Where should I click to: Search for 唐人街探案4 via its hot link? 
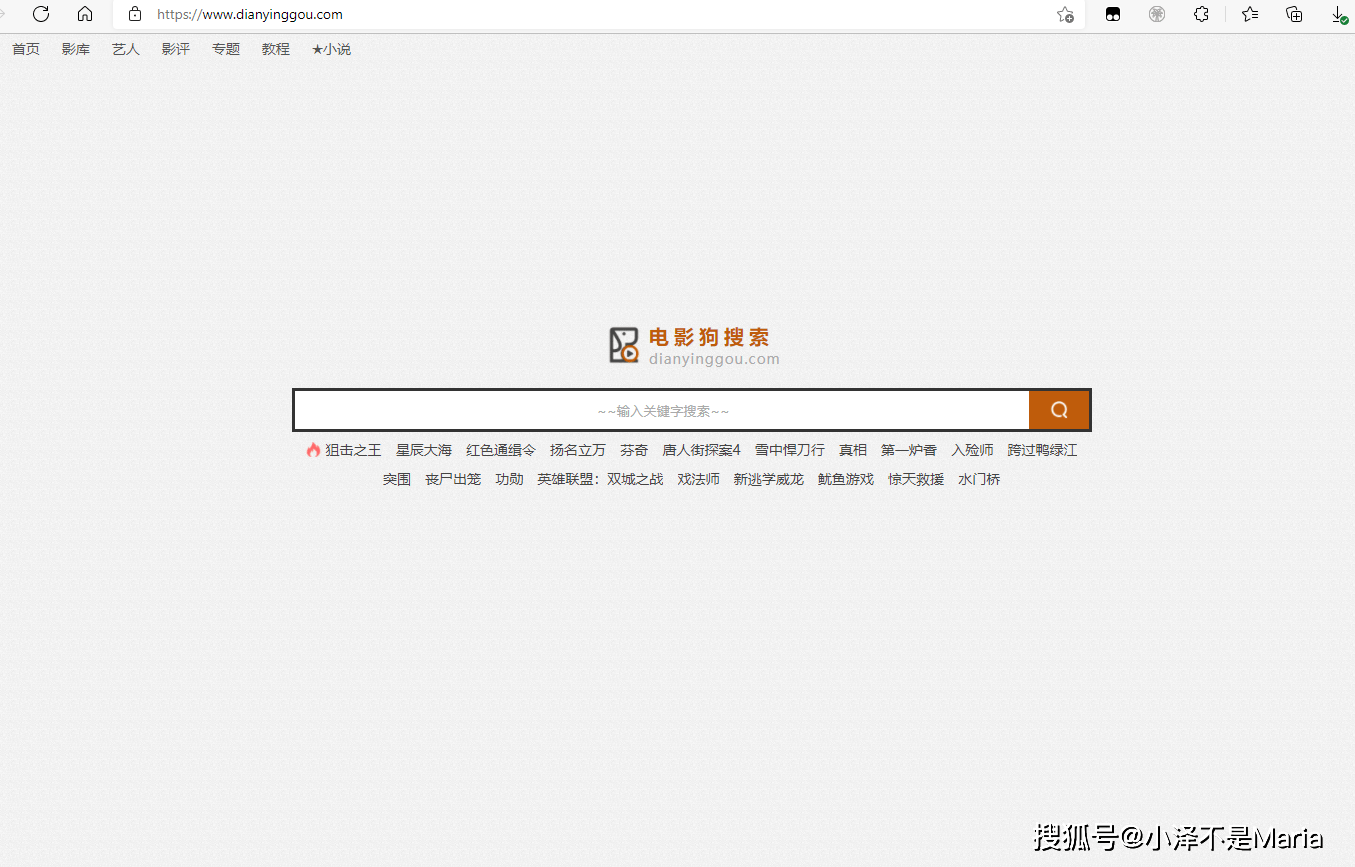pos(703,449)
